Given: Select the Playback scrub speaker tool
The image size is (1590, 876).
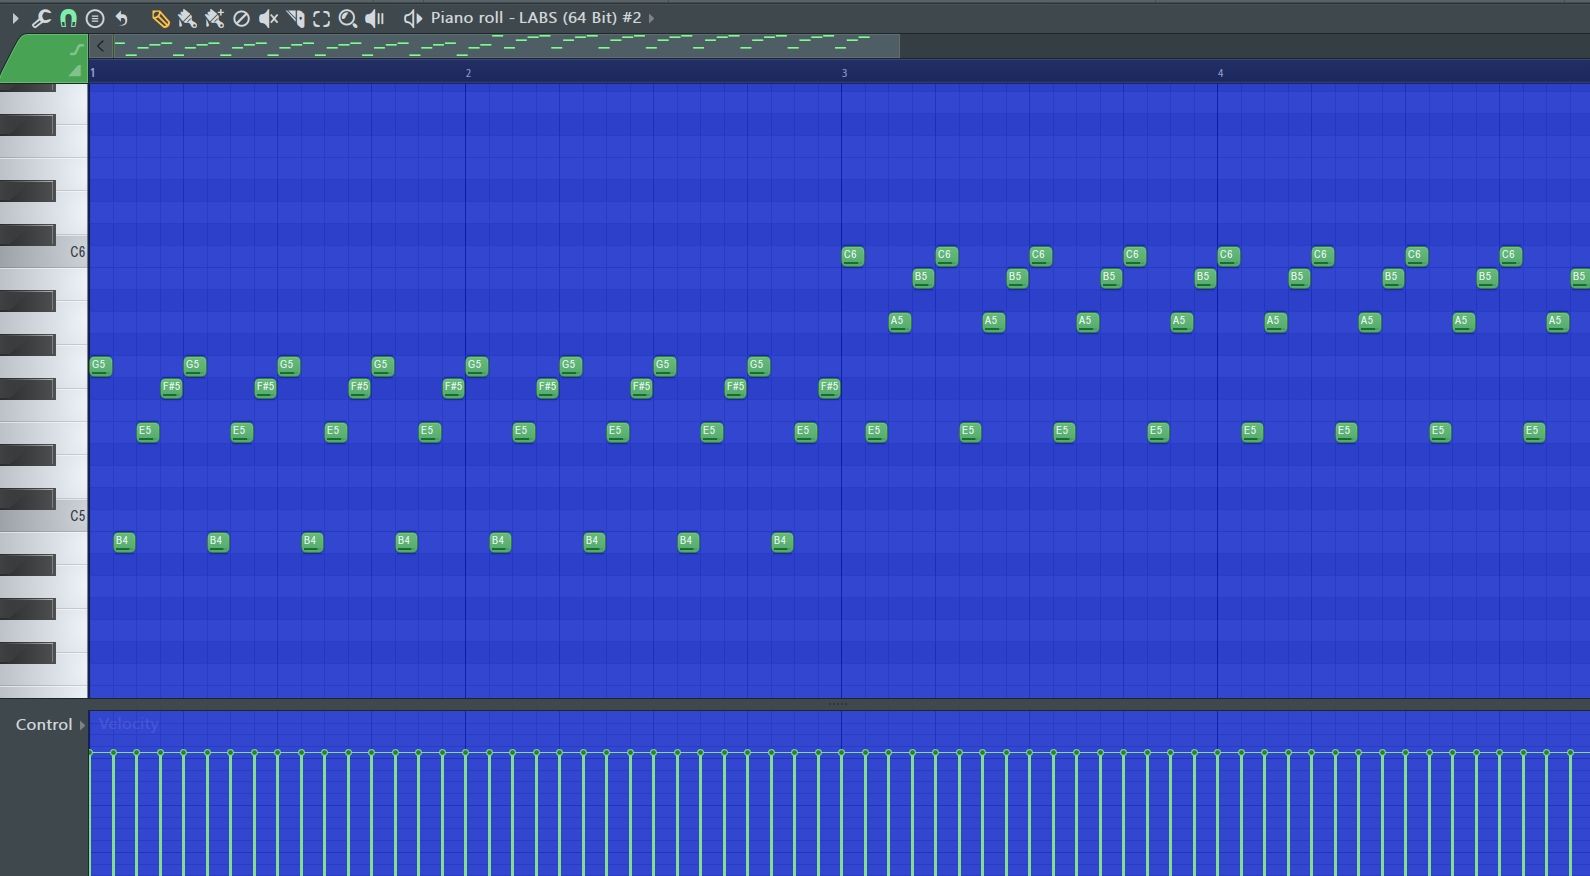Looking at the screenshot, I should (x=375, y=18).
